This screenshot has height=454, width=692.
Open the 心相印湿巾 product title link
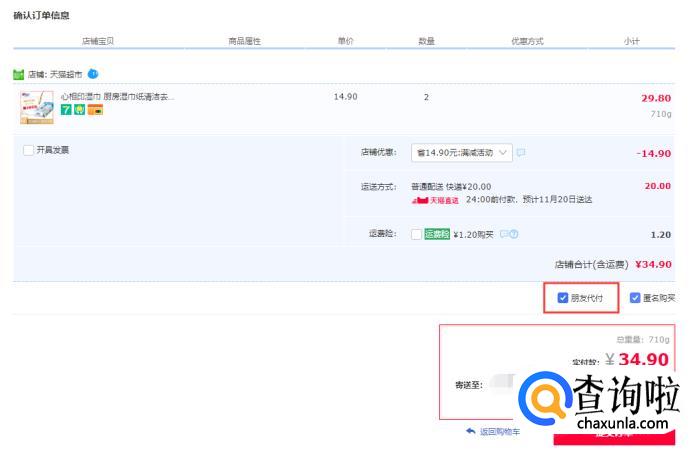(x=118, y=97)
